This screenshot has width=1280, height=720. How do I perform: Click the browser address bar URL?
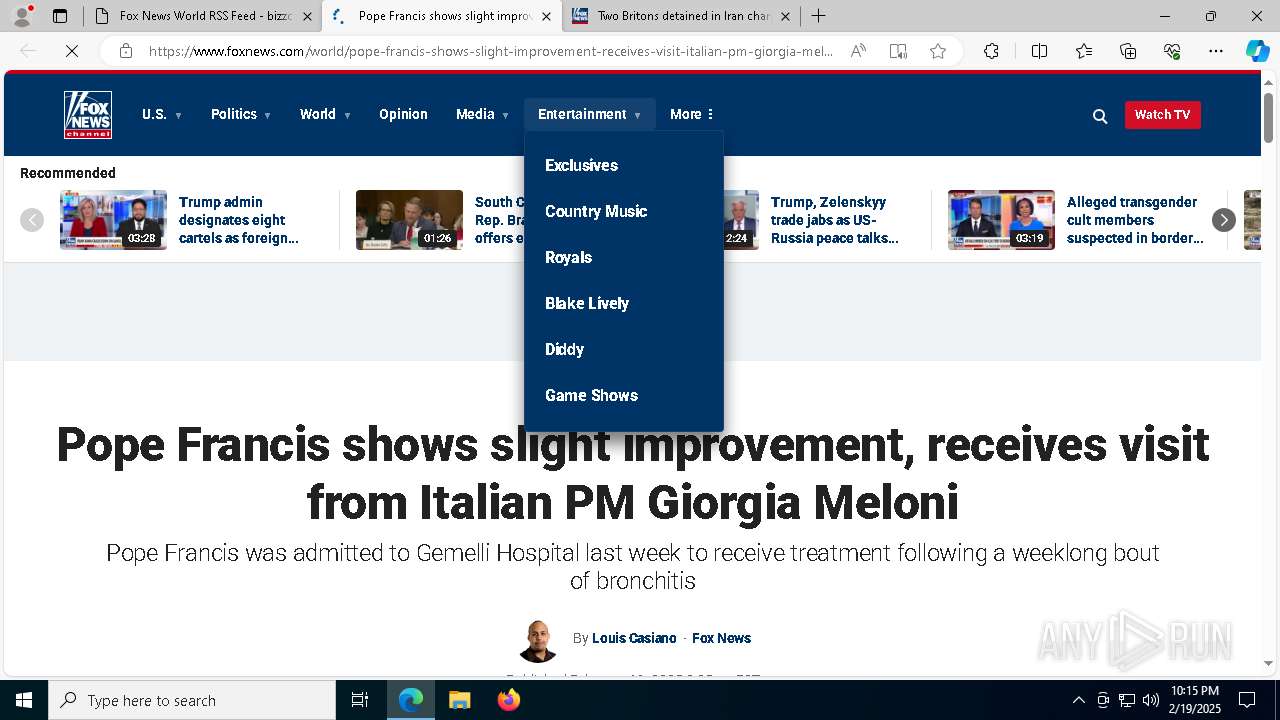490,51
